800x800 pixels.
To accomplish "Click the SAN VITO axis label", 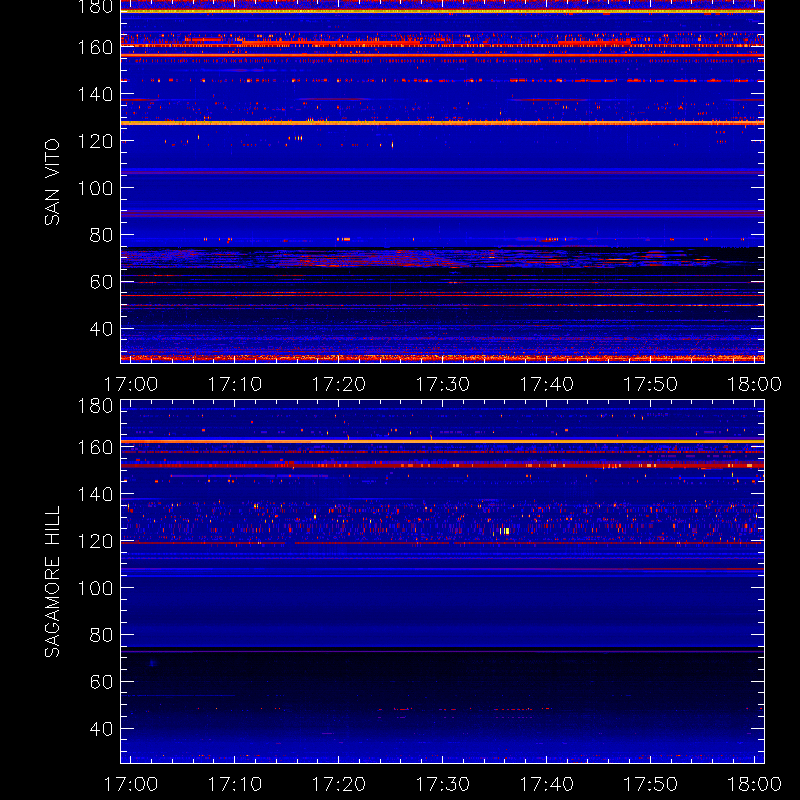I will tap(52, 182).
